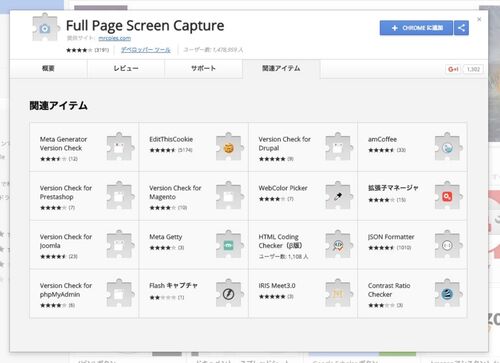The height and width of the screenshot is (363, 500).
Task: Click the Full Page Screen Capture extension icon
Action: tap(46, 27)
